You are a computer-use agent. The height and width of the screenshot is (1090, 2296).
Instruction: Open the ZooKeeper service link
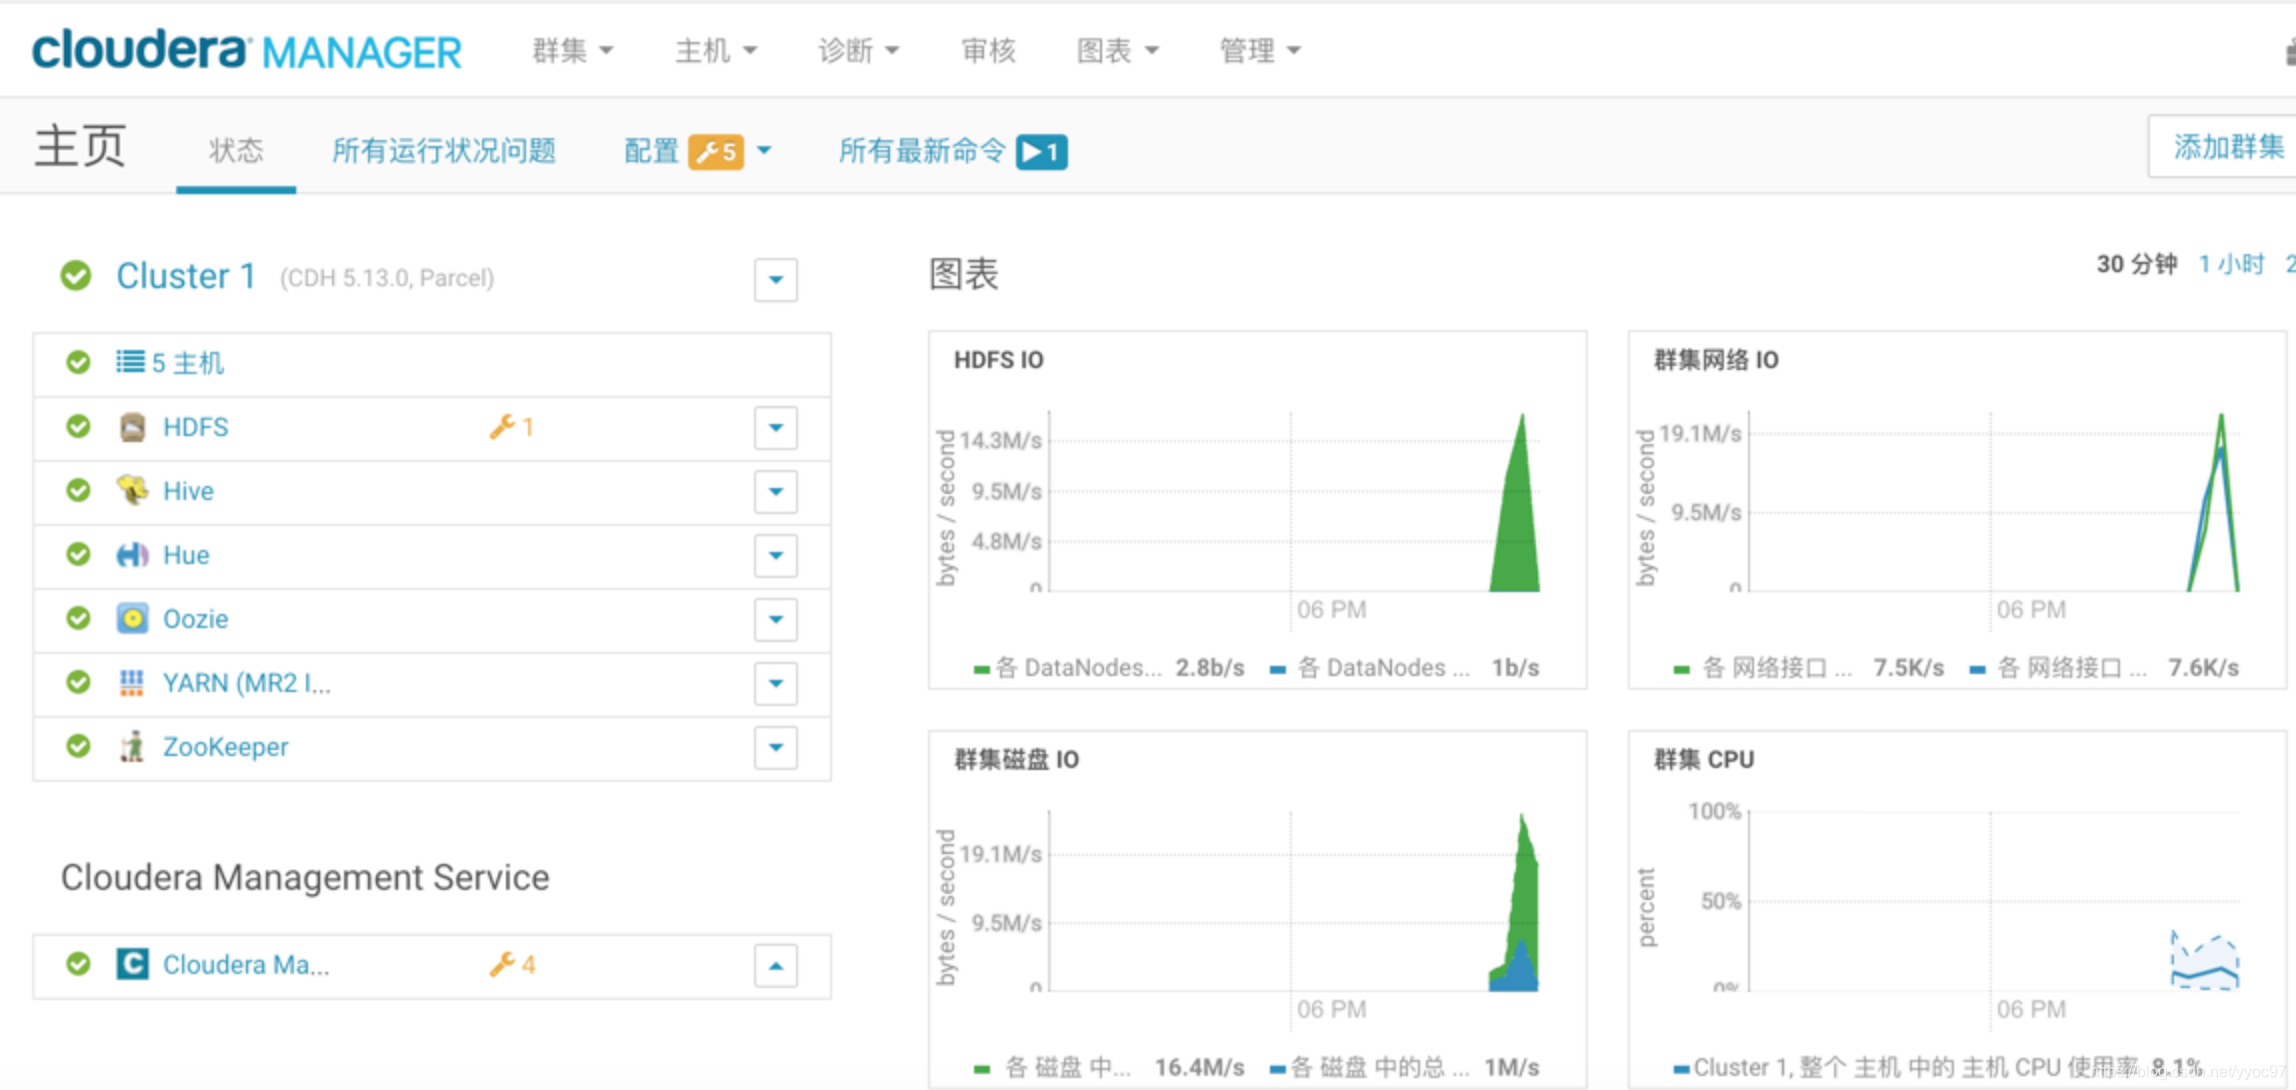pos(225,747)
